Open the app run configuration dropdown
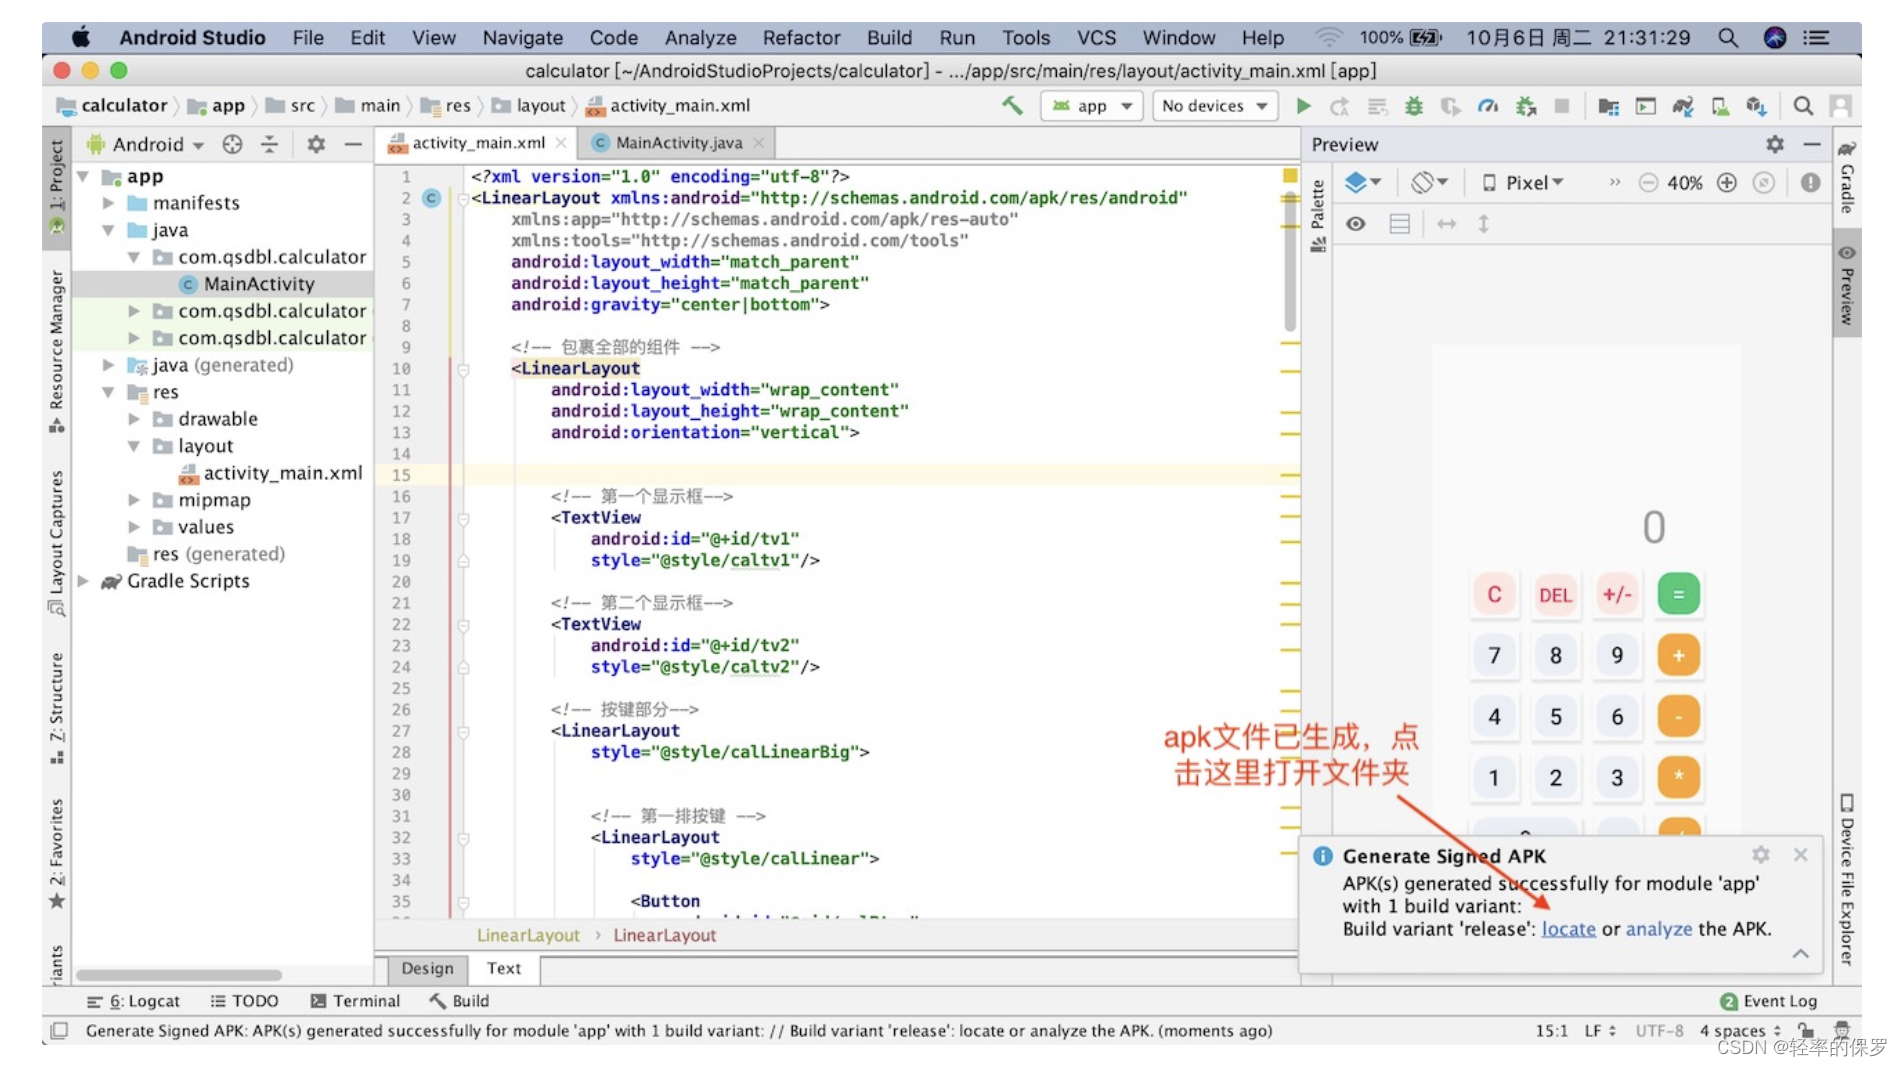1902x1066 pixels. coord(1091,105)
